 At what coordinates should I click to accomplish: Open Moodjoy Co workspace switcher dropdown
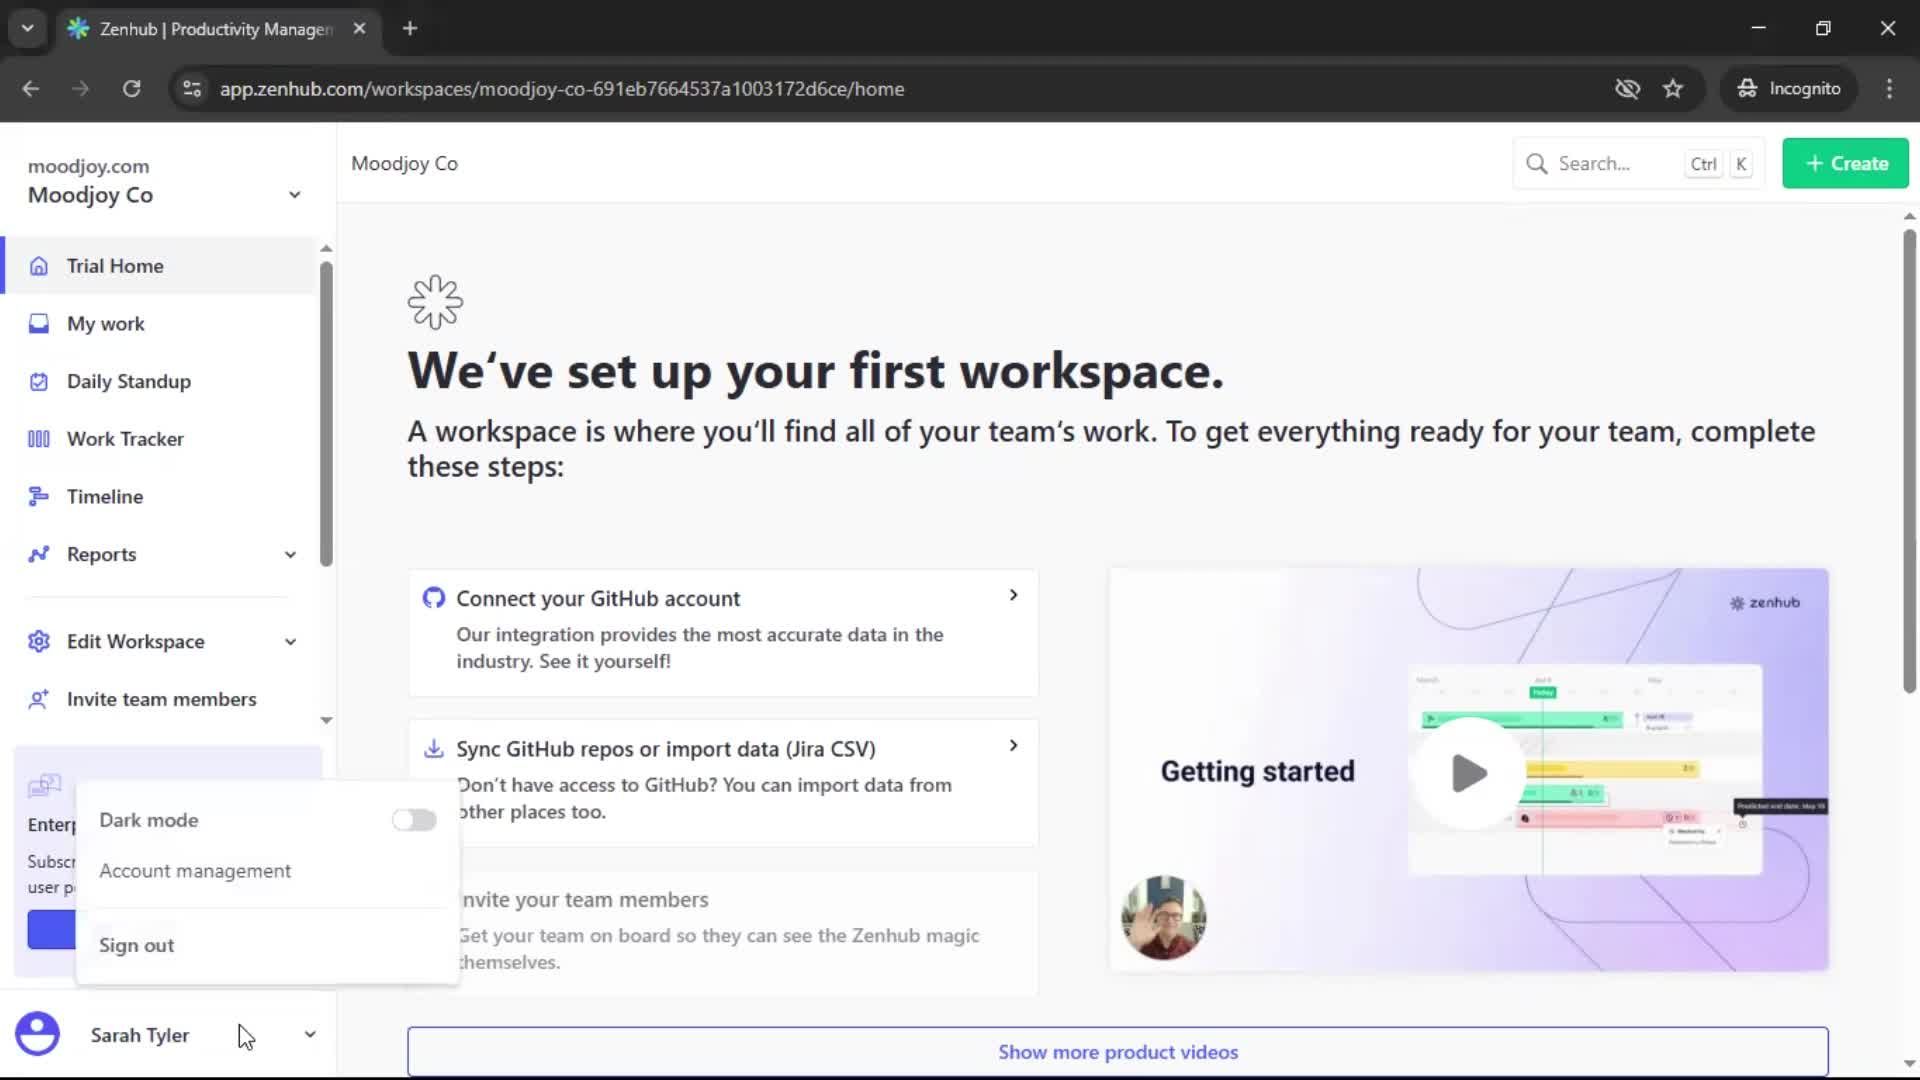[294, 195]
